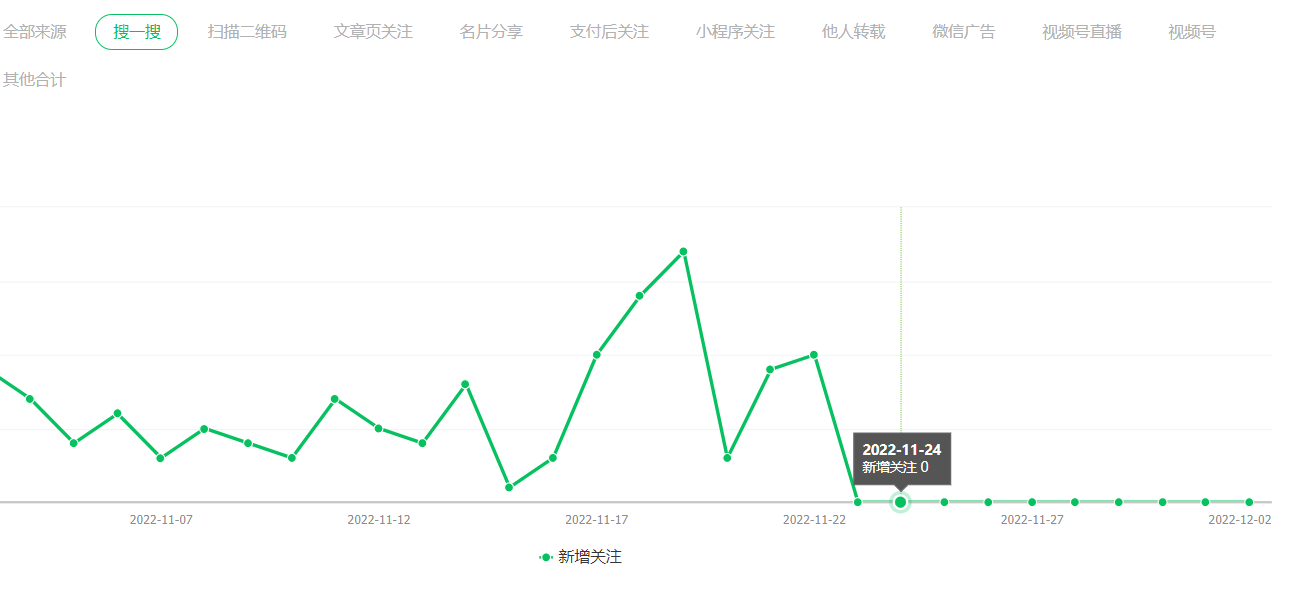This screenshot has height=593, width=1291.
Task: Select the data point above 2022-11-17 label
Action: pos(596,355)
